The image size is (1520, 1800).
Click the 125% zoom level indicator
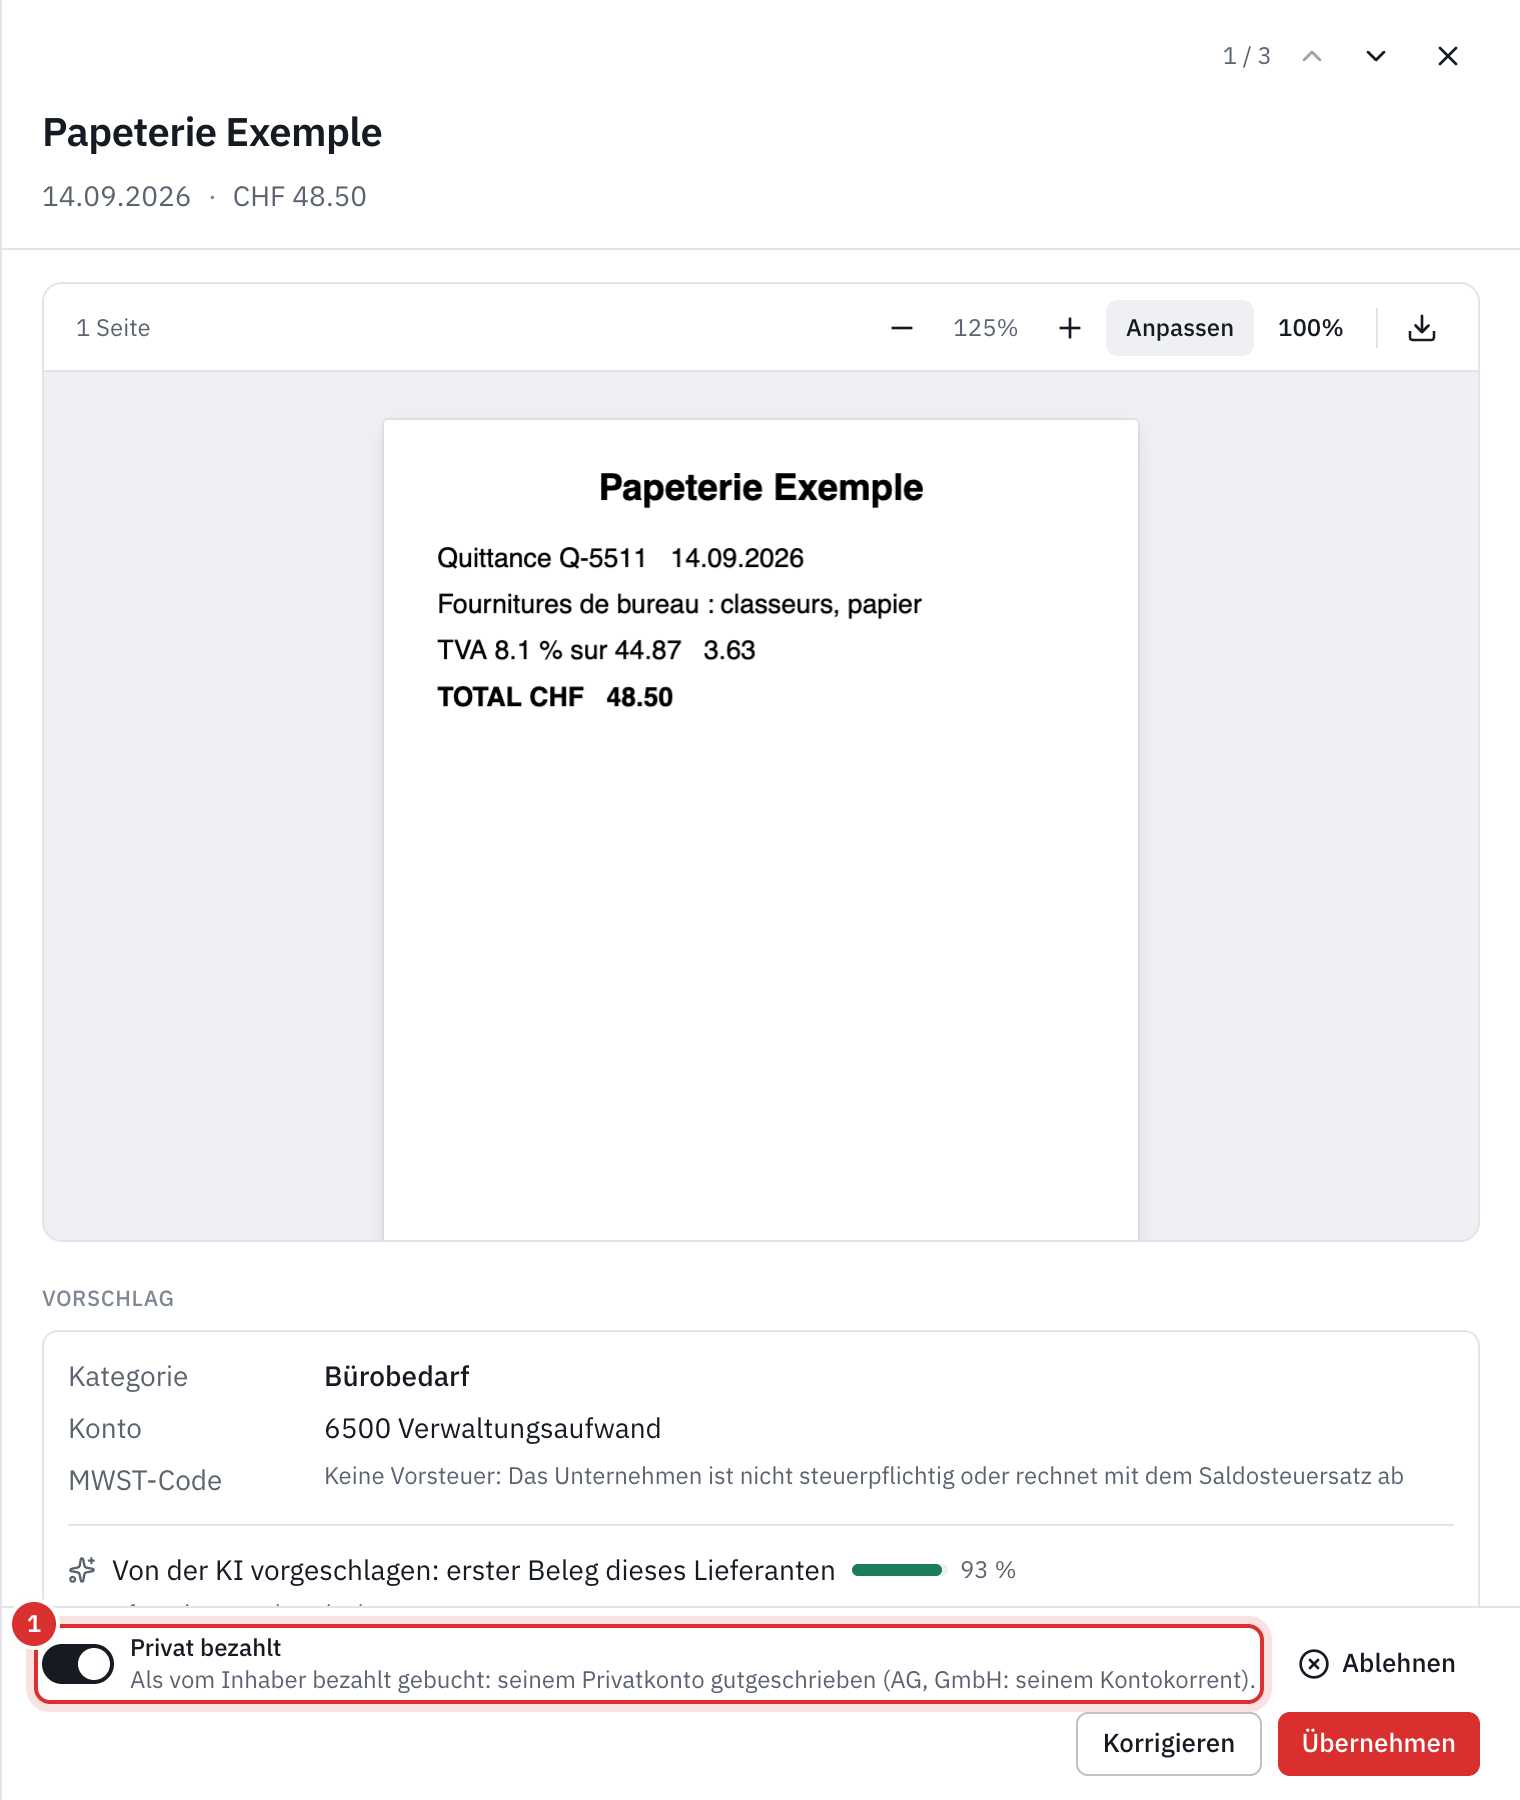point(985,328)
